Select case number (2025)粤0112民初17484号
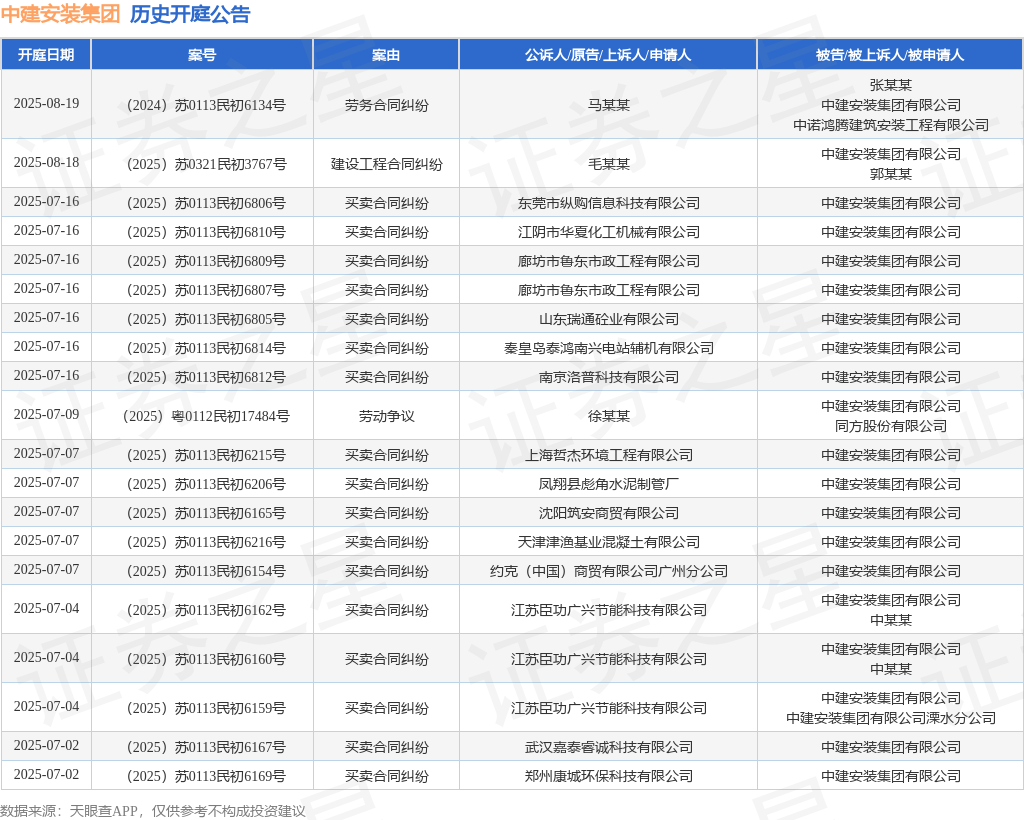This screenshot has height=820, width=1024. [202, 416]
